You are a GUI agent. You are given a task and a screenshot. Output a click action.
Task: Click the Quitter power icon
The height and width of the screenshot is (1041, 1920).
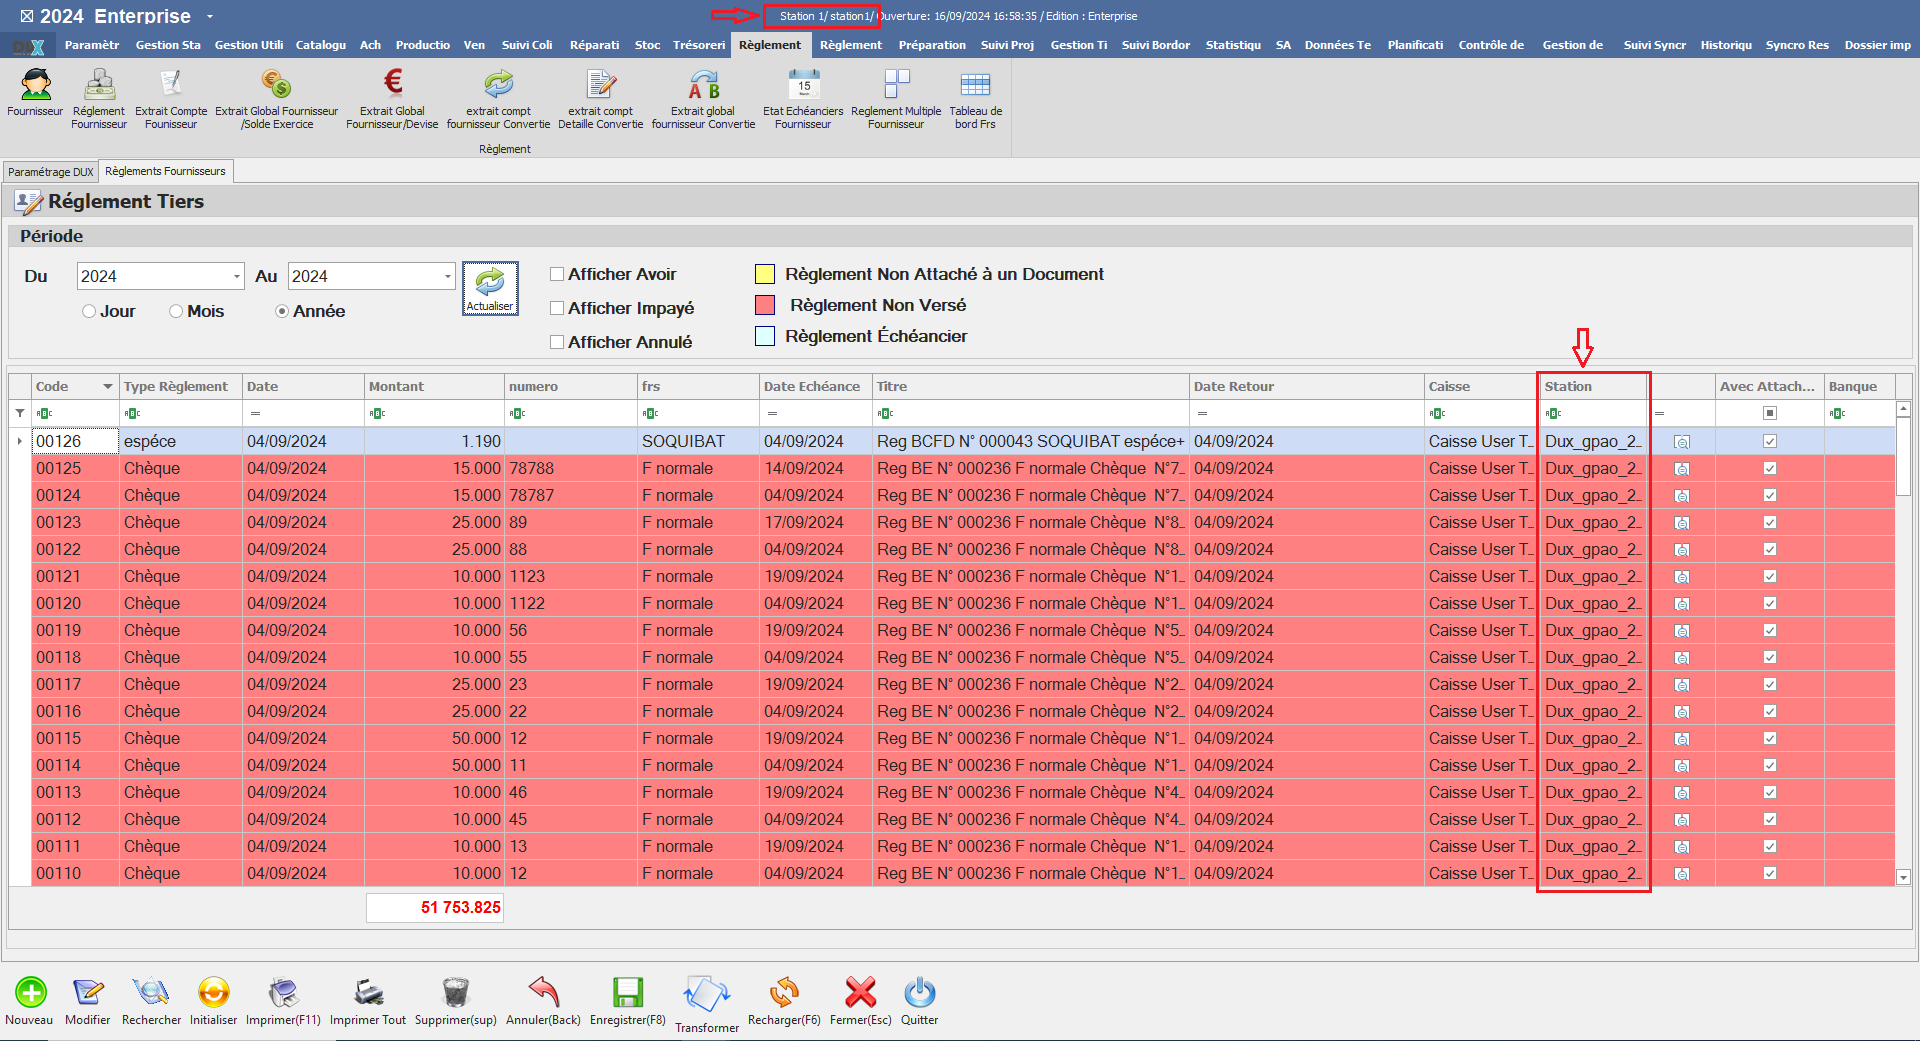919,992
